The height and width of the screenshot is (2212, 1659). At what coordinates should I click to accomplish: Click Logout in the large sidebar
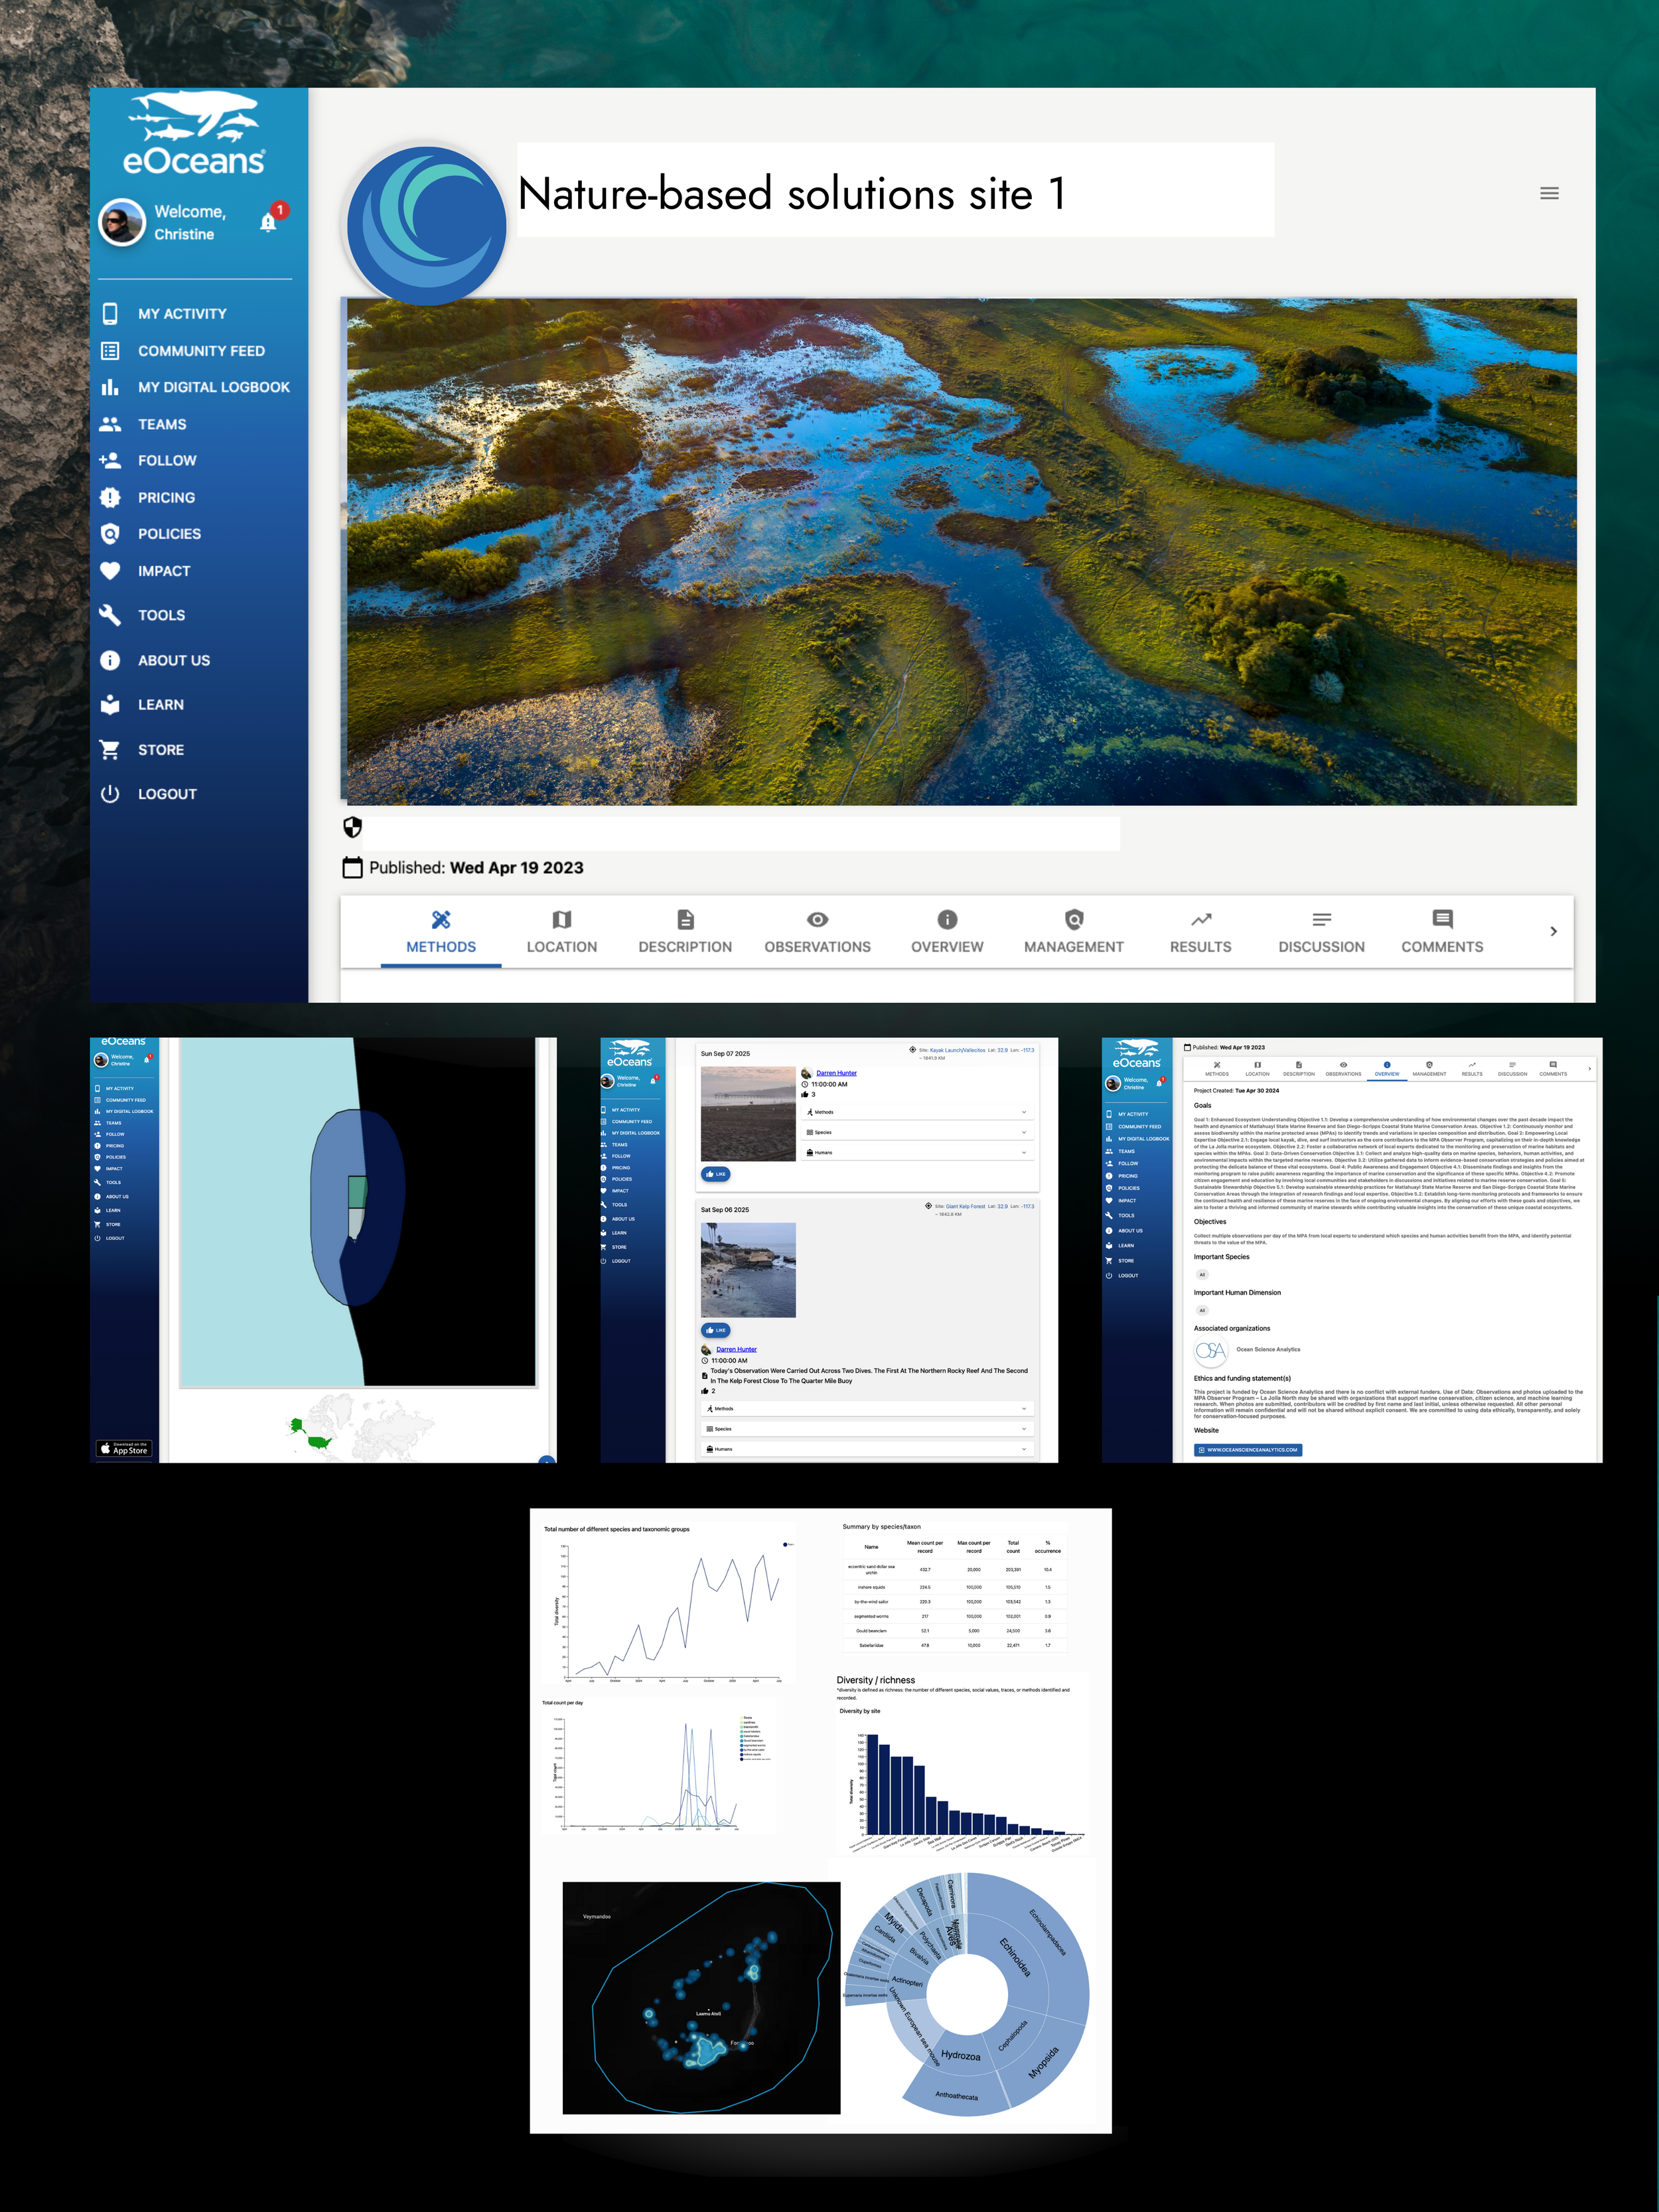tap(167, 794)
